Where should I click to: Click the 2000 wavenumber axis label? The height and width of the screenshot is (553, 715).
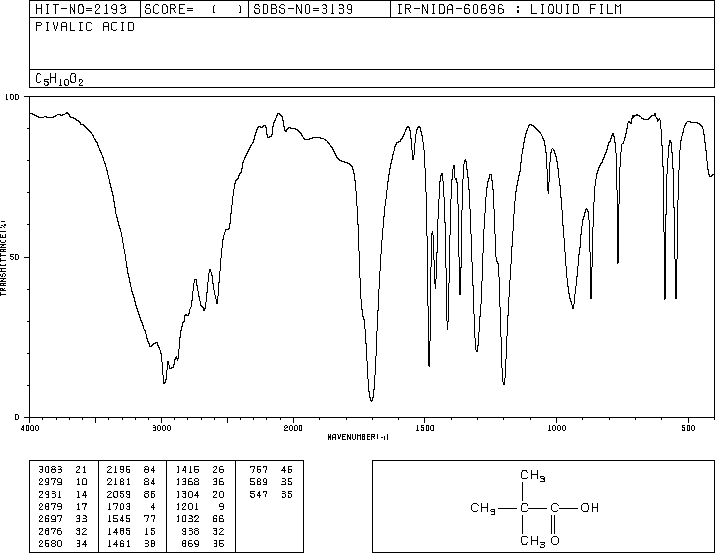[x=293, y=428]
